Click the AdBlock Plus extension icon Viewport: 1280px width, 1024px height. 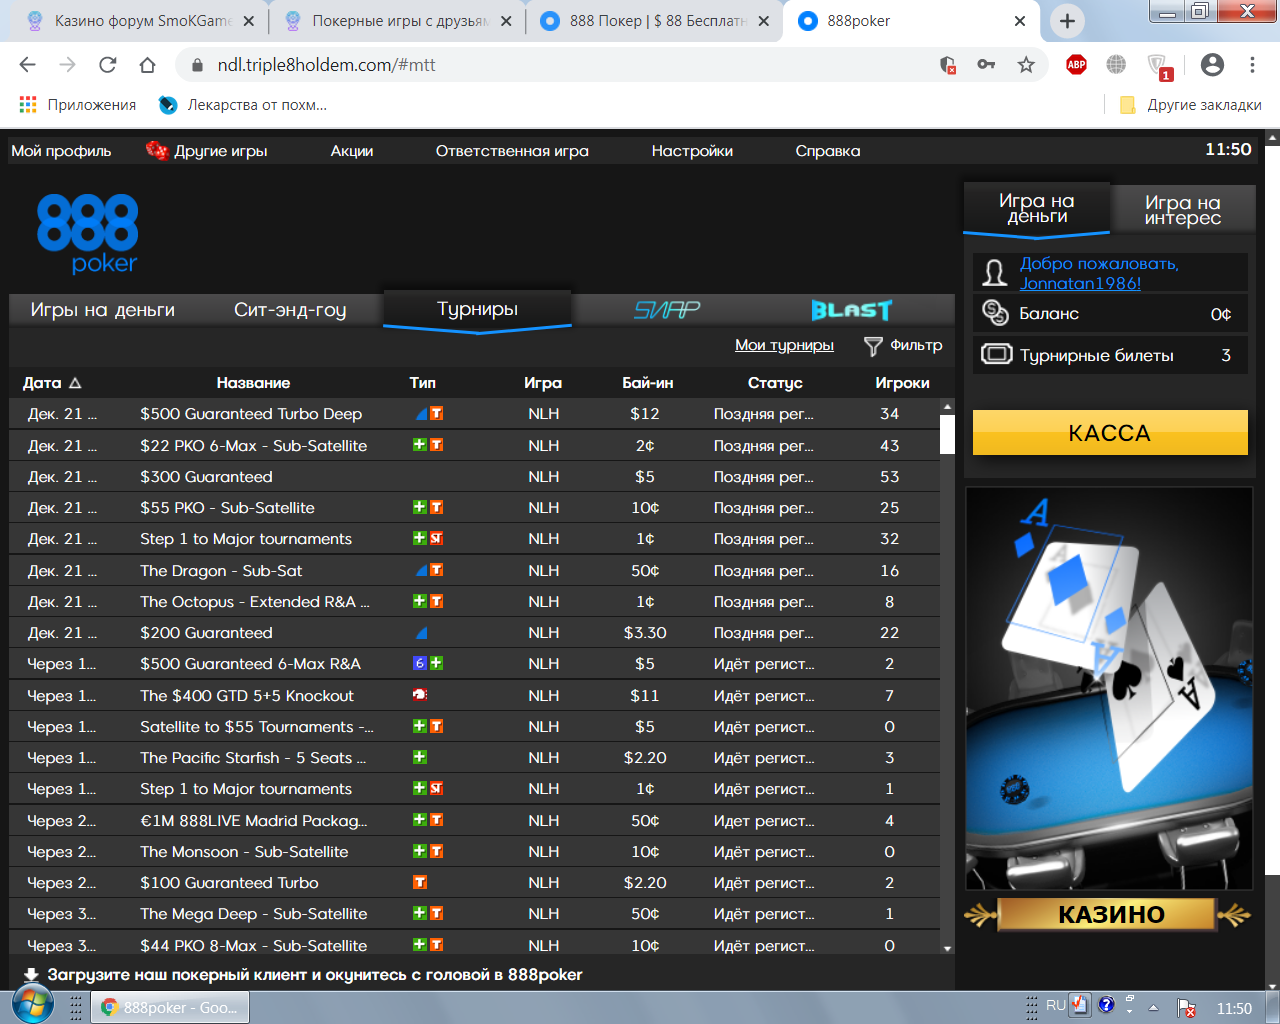(1076, 65)
